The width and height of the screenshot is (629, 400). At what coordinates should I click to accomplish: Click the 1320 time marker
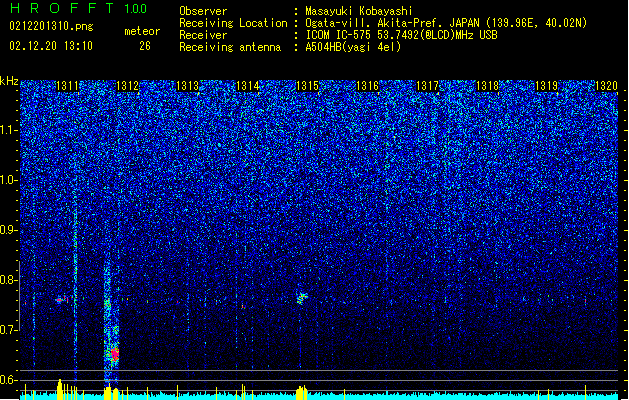(606, 86)
